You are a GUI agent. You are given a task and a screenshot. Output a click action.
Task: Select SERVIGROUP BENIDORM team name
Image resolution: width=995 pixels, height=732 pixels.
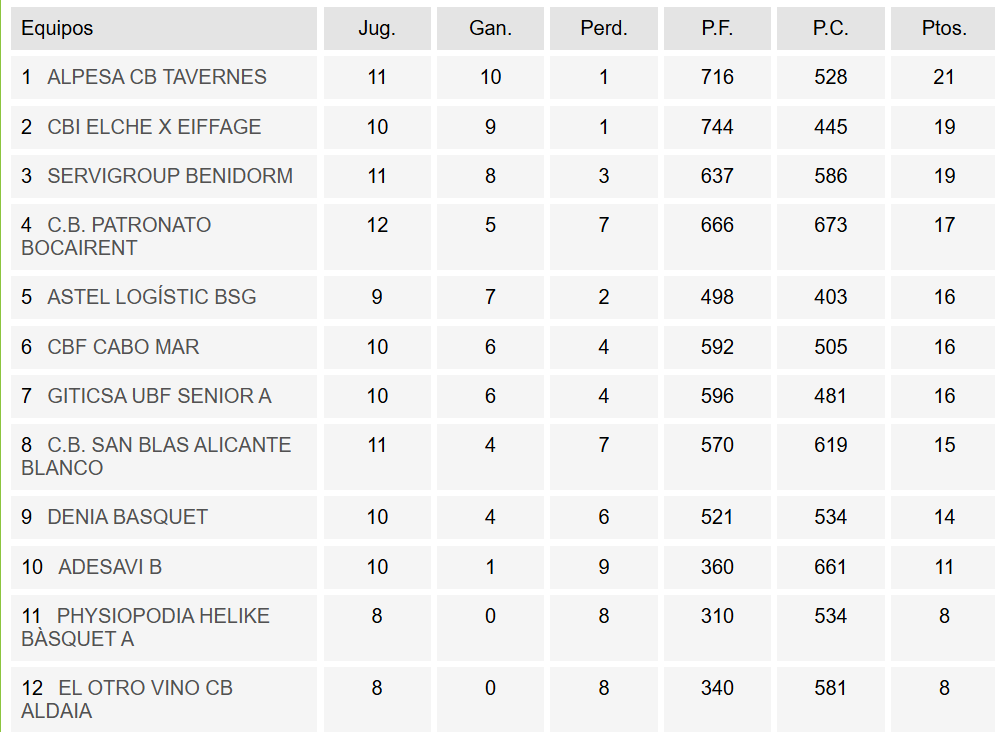pos(170,176)
